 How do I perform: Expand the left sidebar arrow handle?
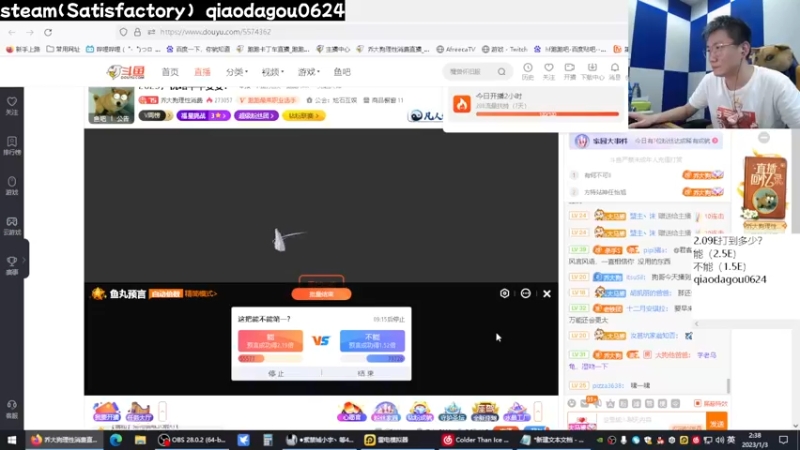pos(24,259)
